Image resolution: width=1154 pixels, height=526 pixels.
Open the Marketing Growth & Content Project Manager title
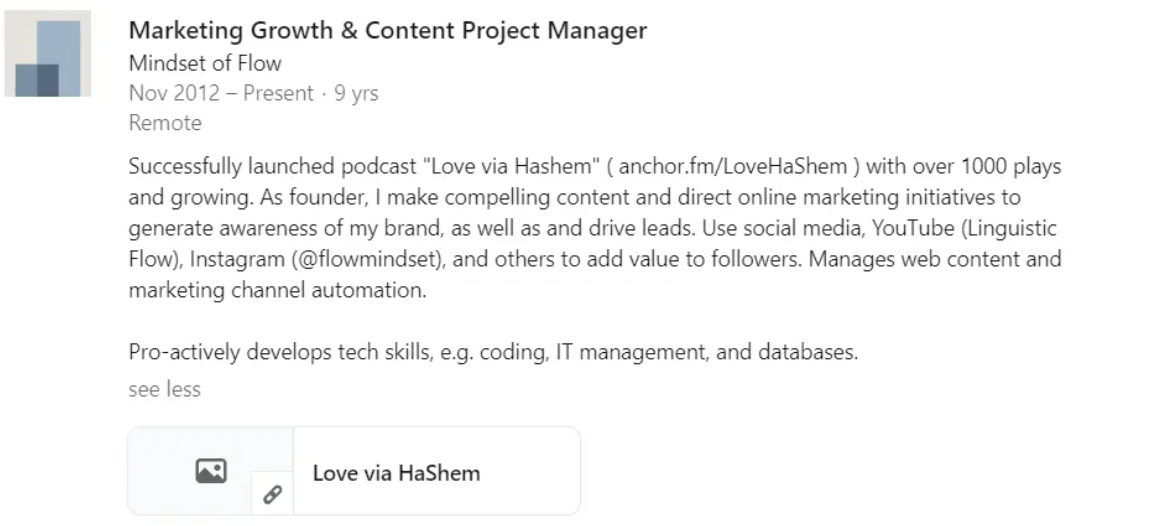click(388, 31)
